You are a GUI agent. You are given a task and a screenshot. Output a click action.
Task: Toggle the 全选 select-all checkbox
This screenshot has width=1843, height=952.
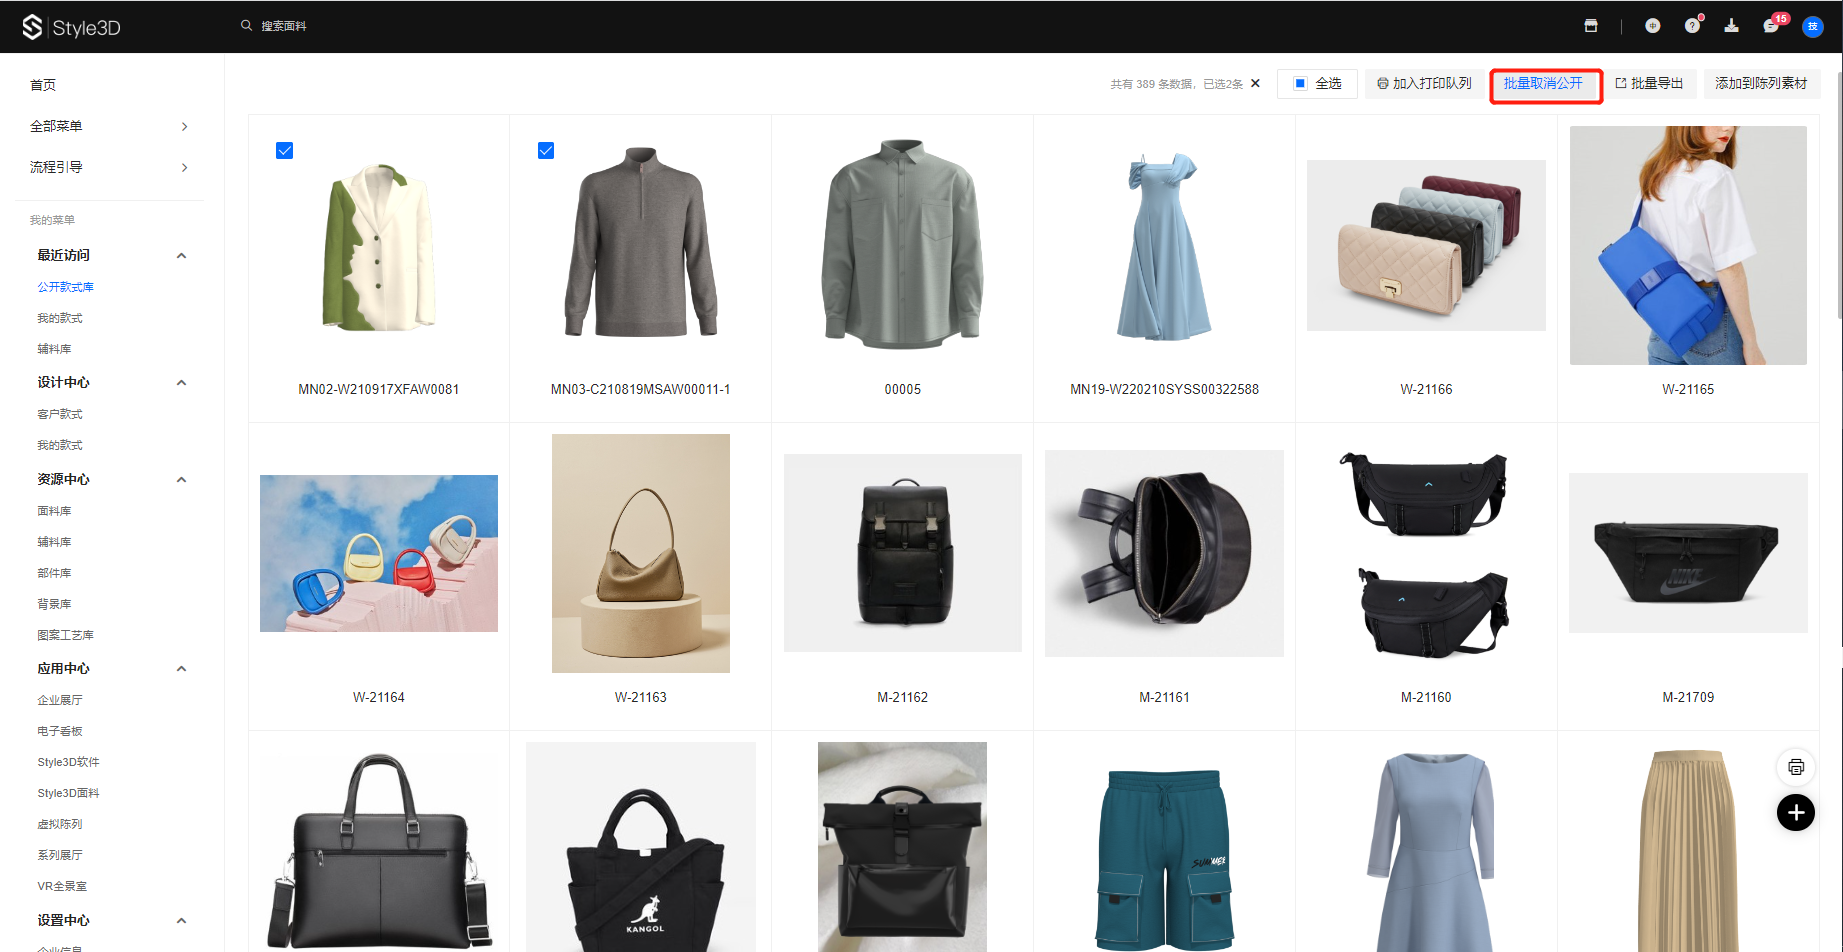(1300, 84)
